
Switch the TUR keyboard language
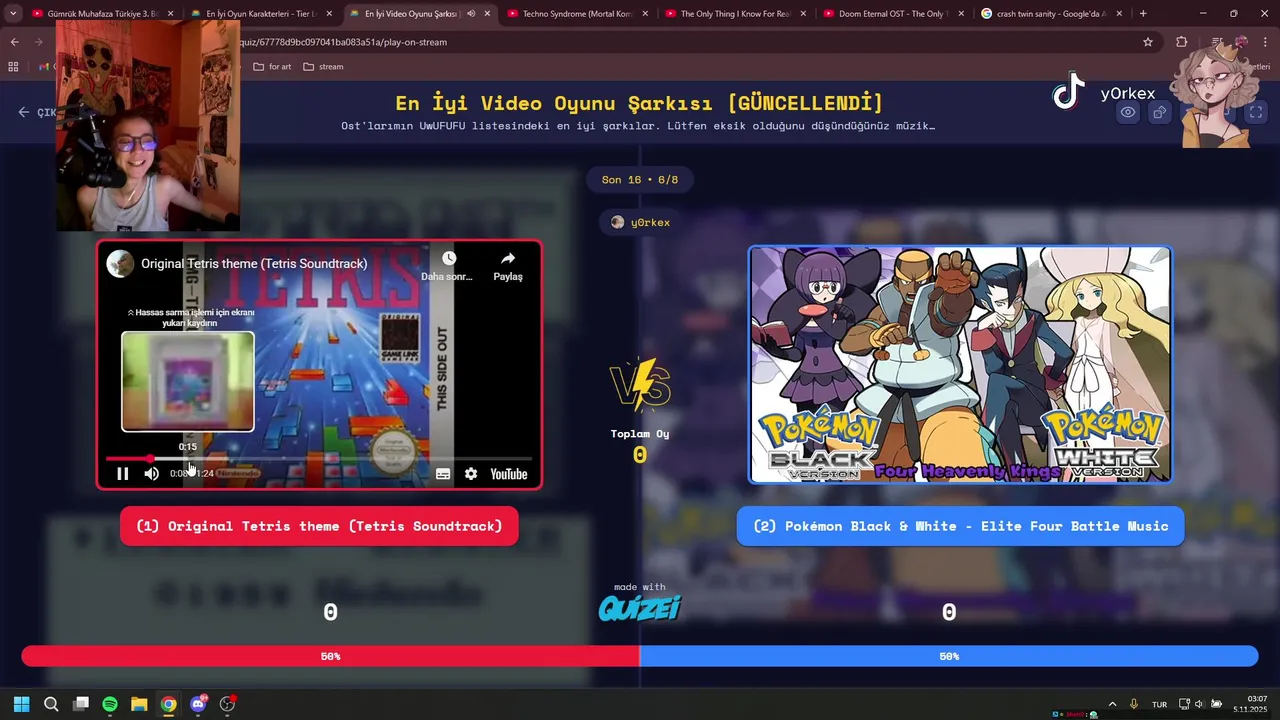pos(1159,704)
